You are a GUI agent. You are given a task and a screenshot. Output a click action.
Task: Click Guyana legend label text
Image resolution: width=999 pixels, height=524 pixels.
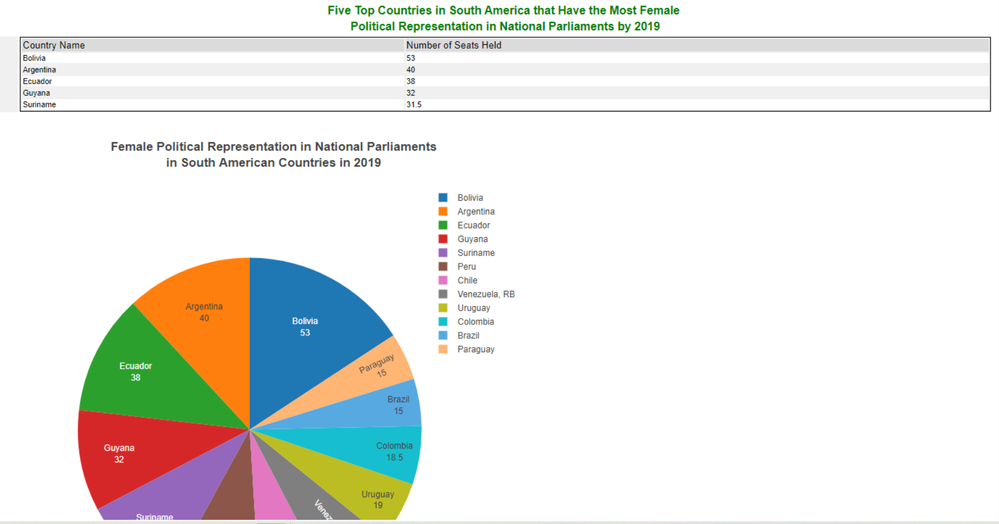click(x=472, y=239)
